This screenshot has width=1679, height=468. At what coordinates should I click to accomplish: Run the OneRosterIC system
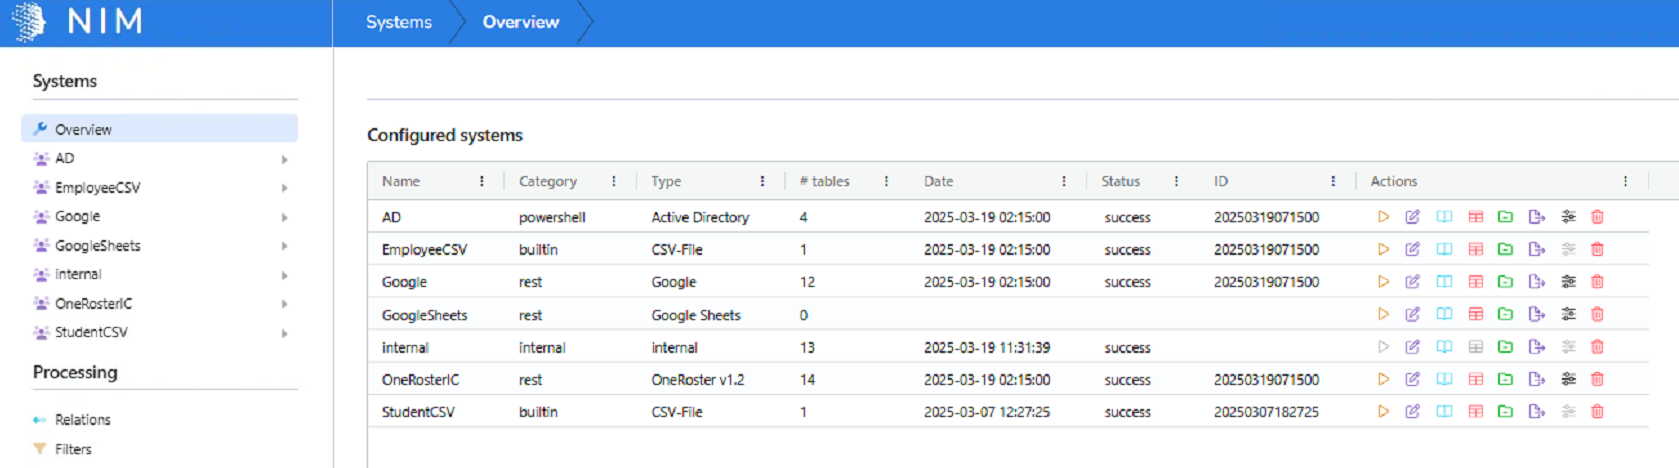[1383, 379]
